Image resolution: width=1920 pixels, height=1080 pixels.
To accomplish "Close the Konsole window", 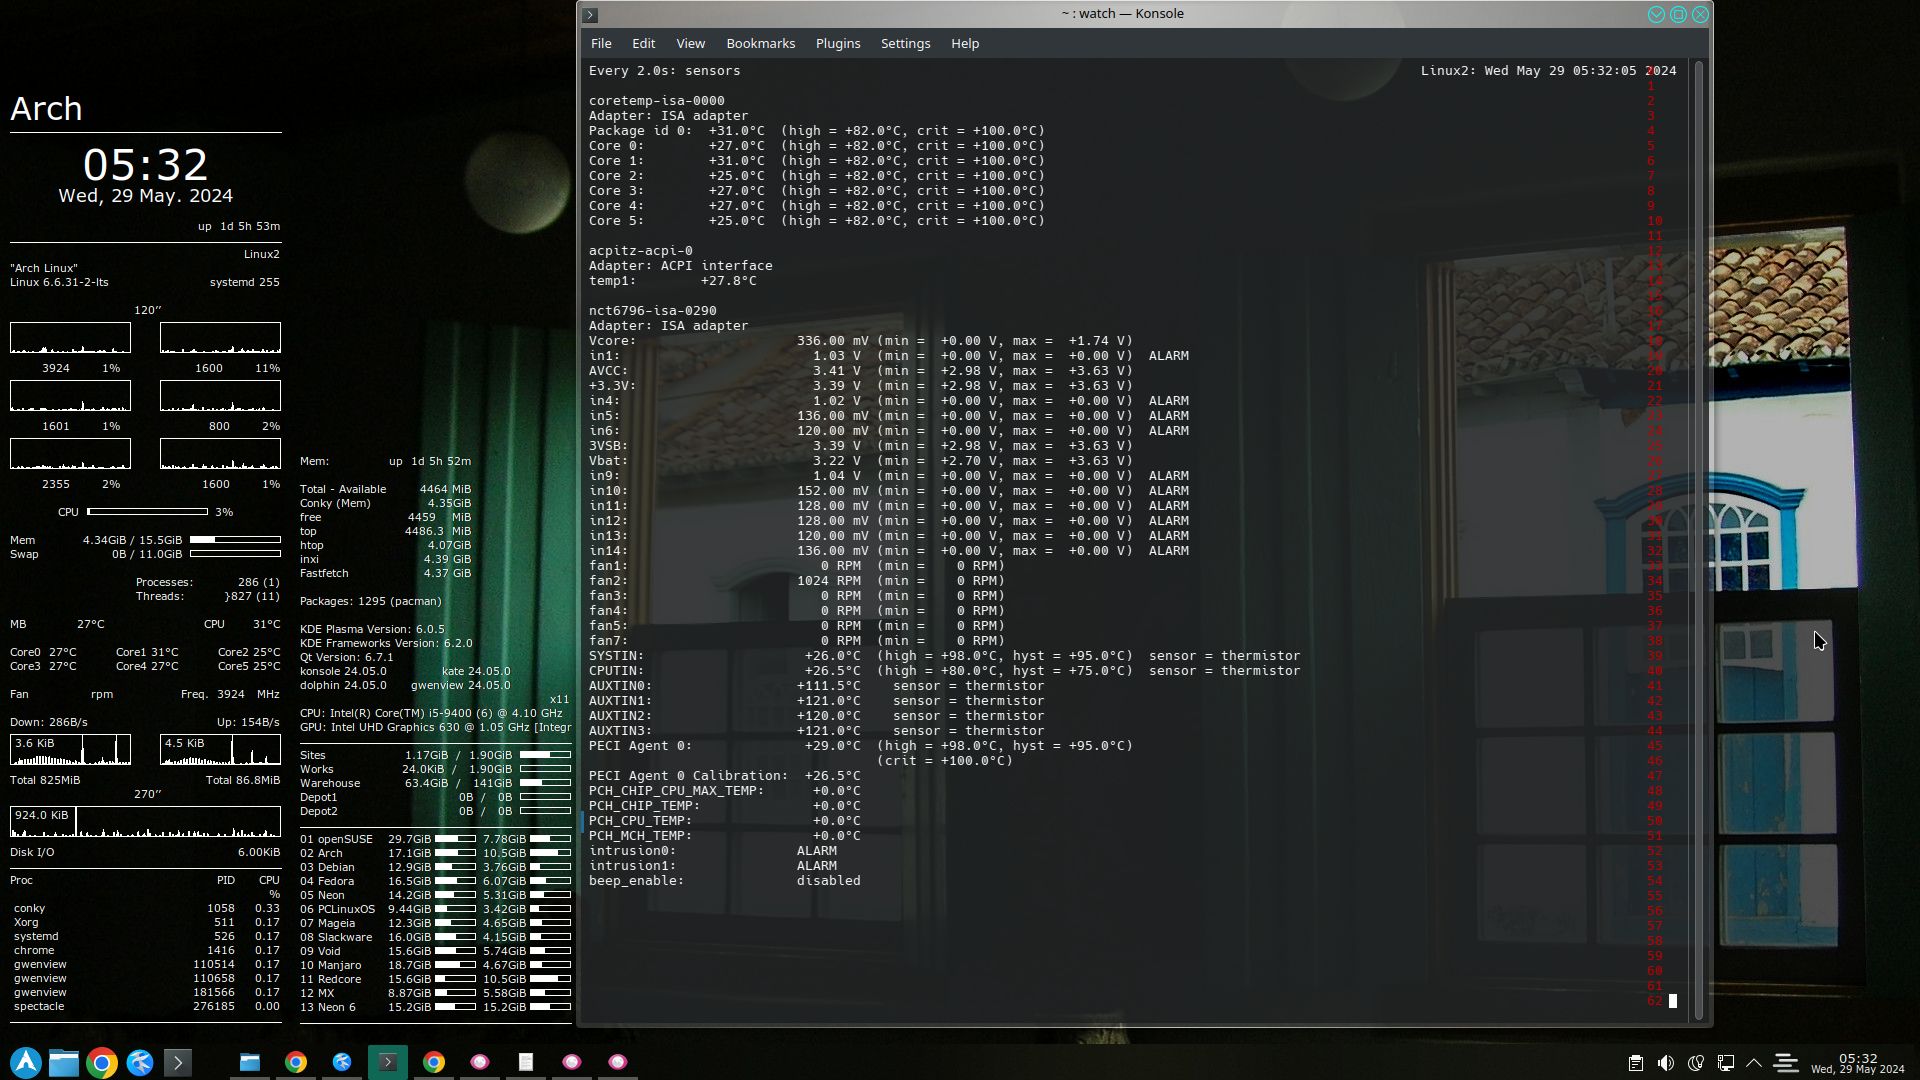I will click(x=1700, y=14).
